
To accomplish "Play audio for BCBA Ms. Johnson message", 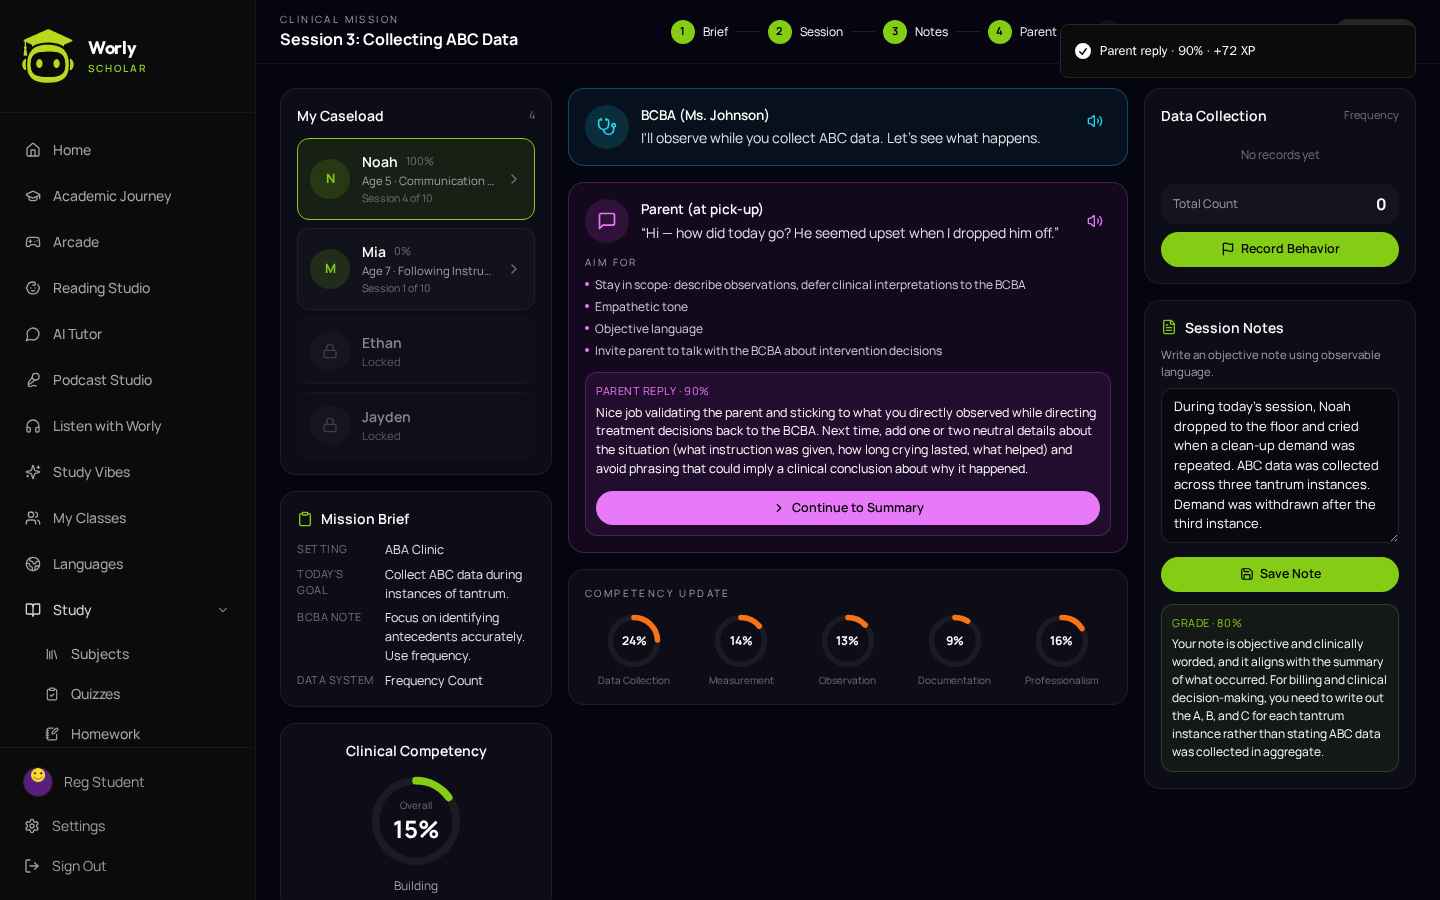I will [1095, 121].
